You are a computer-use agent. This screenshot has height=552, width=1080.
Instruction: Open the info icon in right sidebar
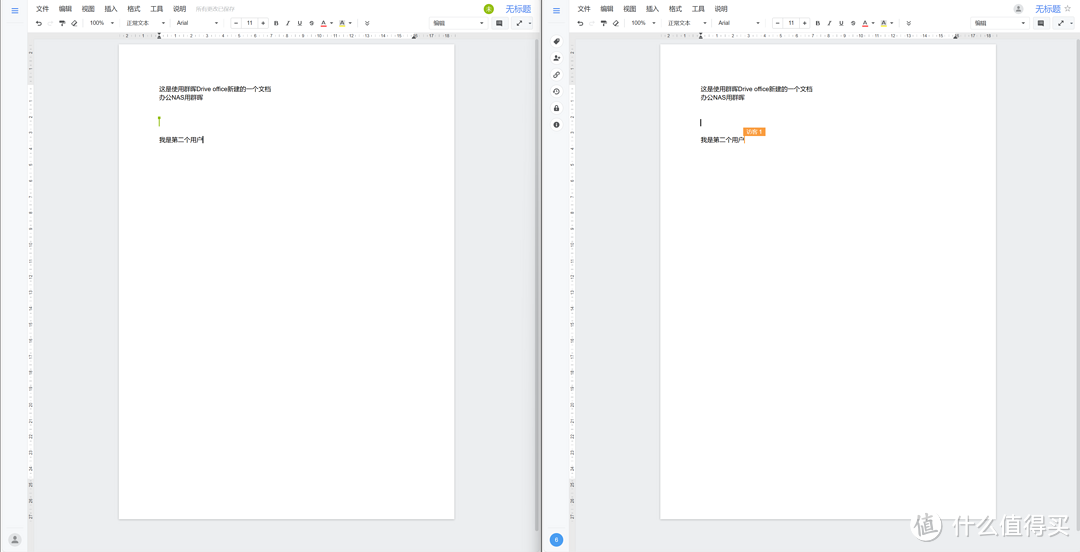557,125
